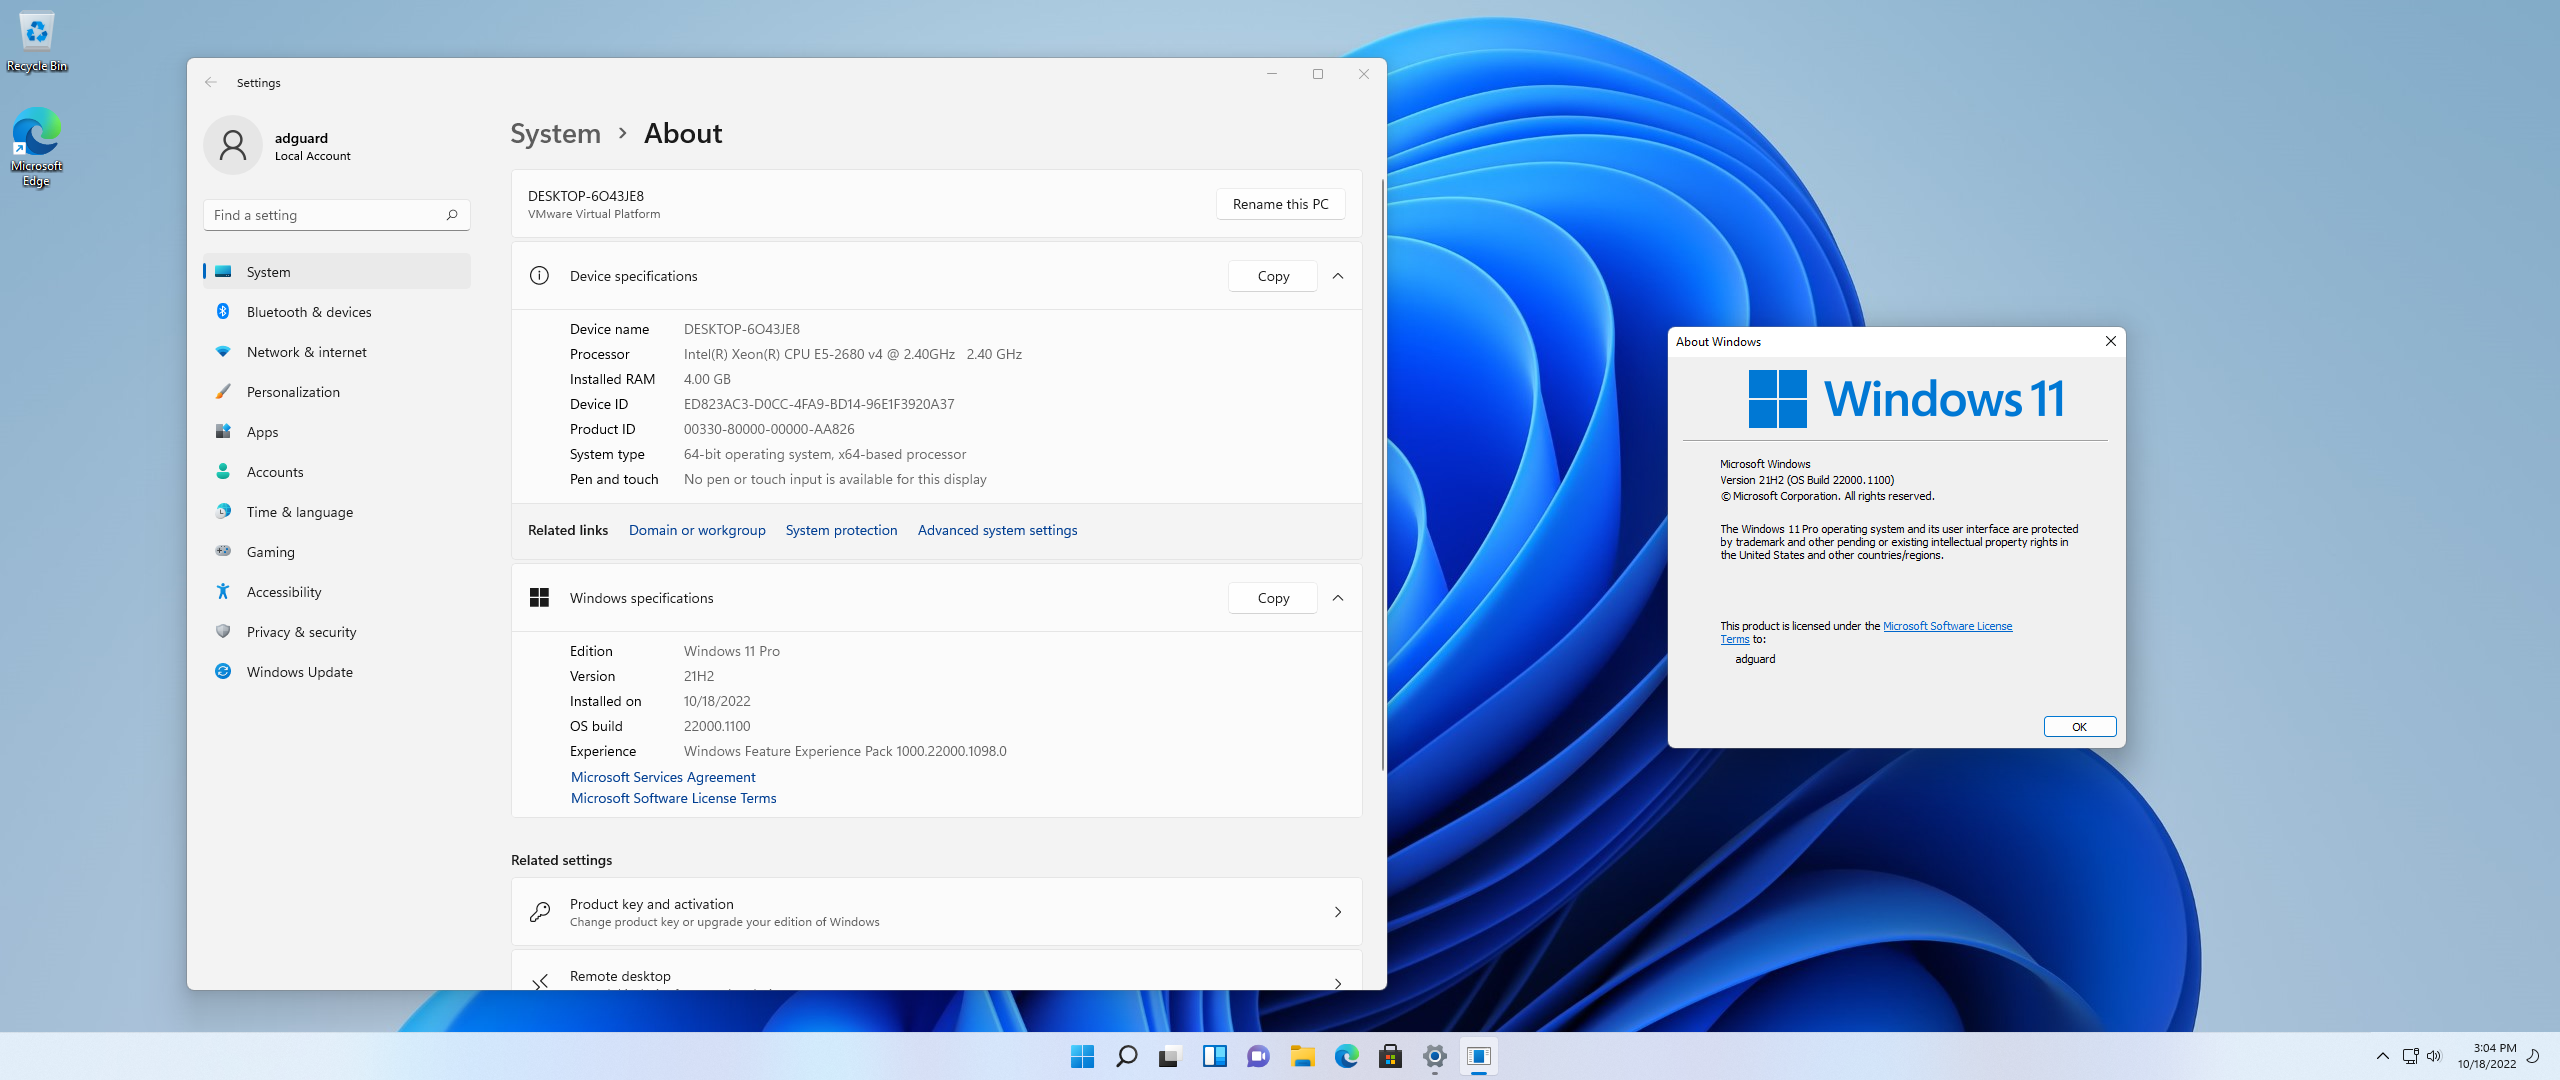Viewport: 2560px width, 1080px height.
Task: Open the Start menu on taskbar
Action: coord(1082,1056)
